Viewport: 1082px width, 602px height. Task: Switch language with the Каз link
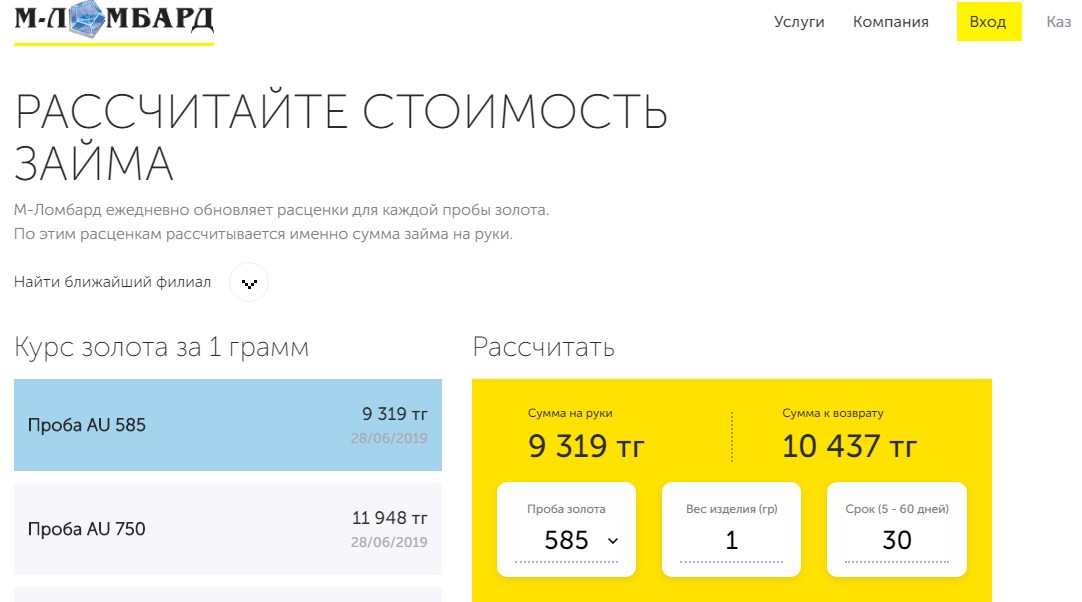click(x=1058, y=22)
